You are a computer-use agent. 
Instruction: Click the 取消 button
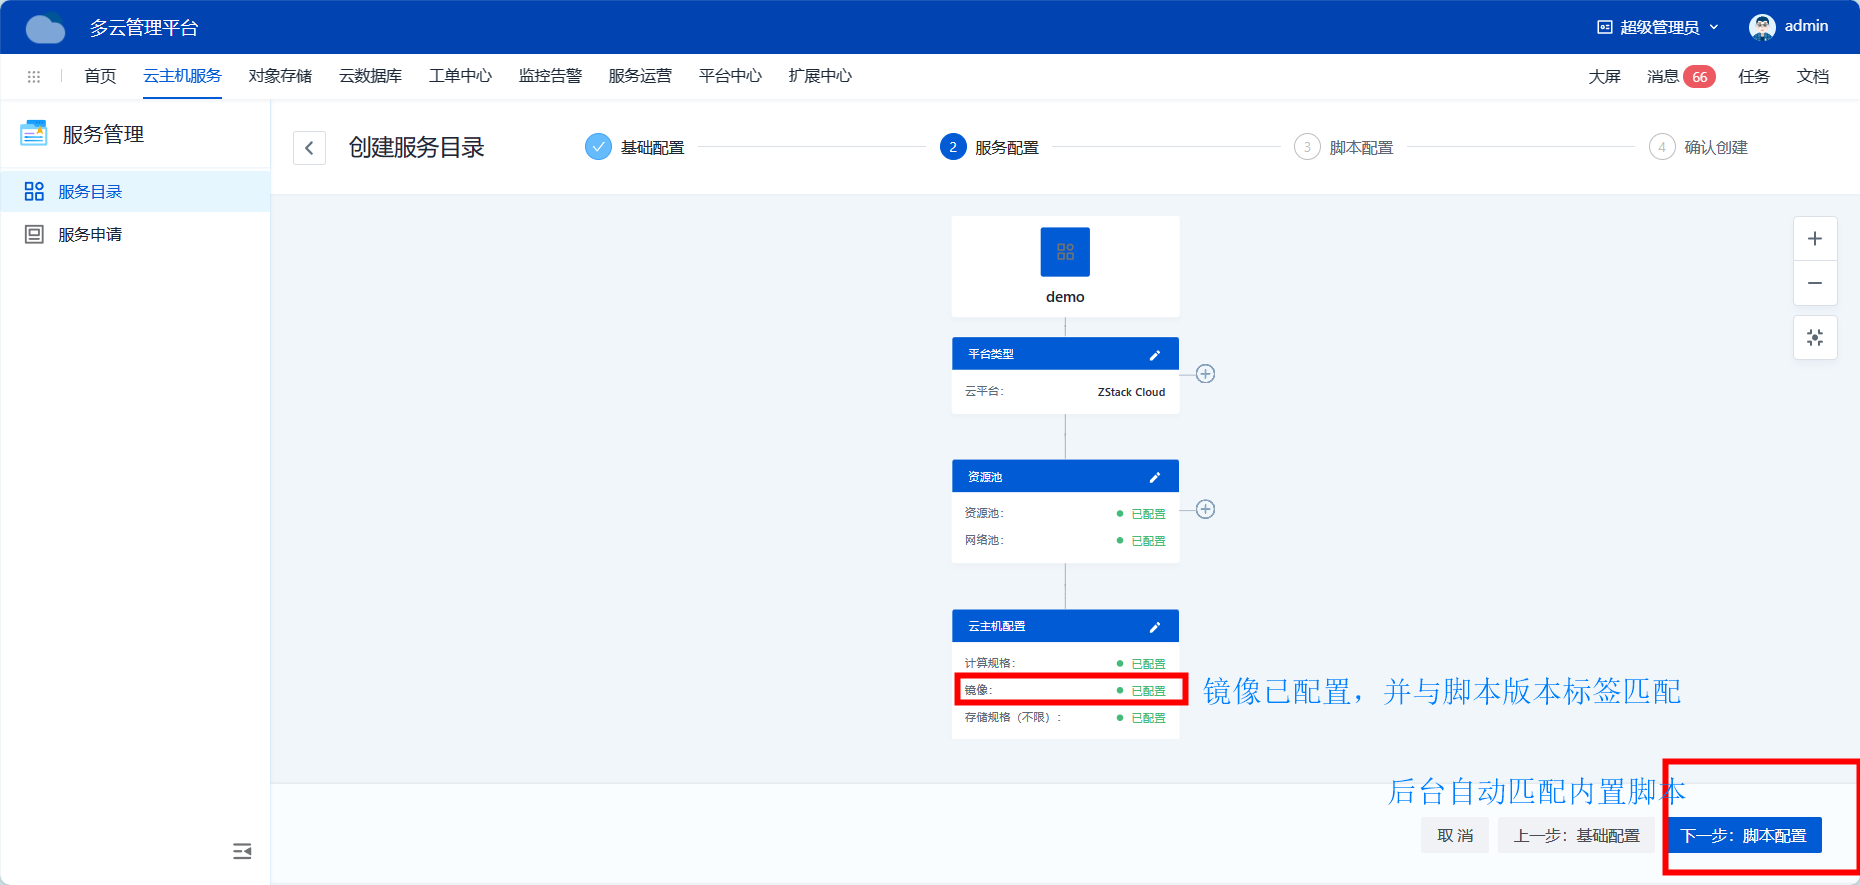click(x=1455, y=836)
